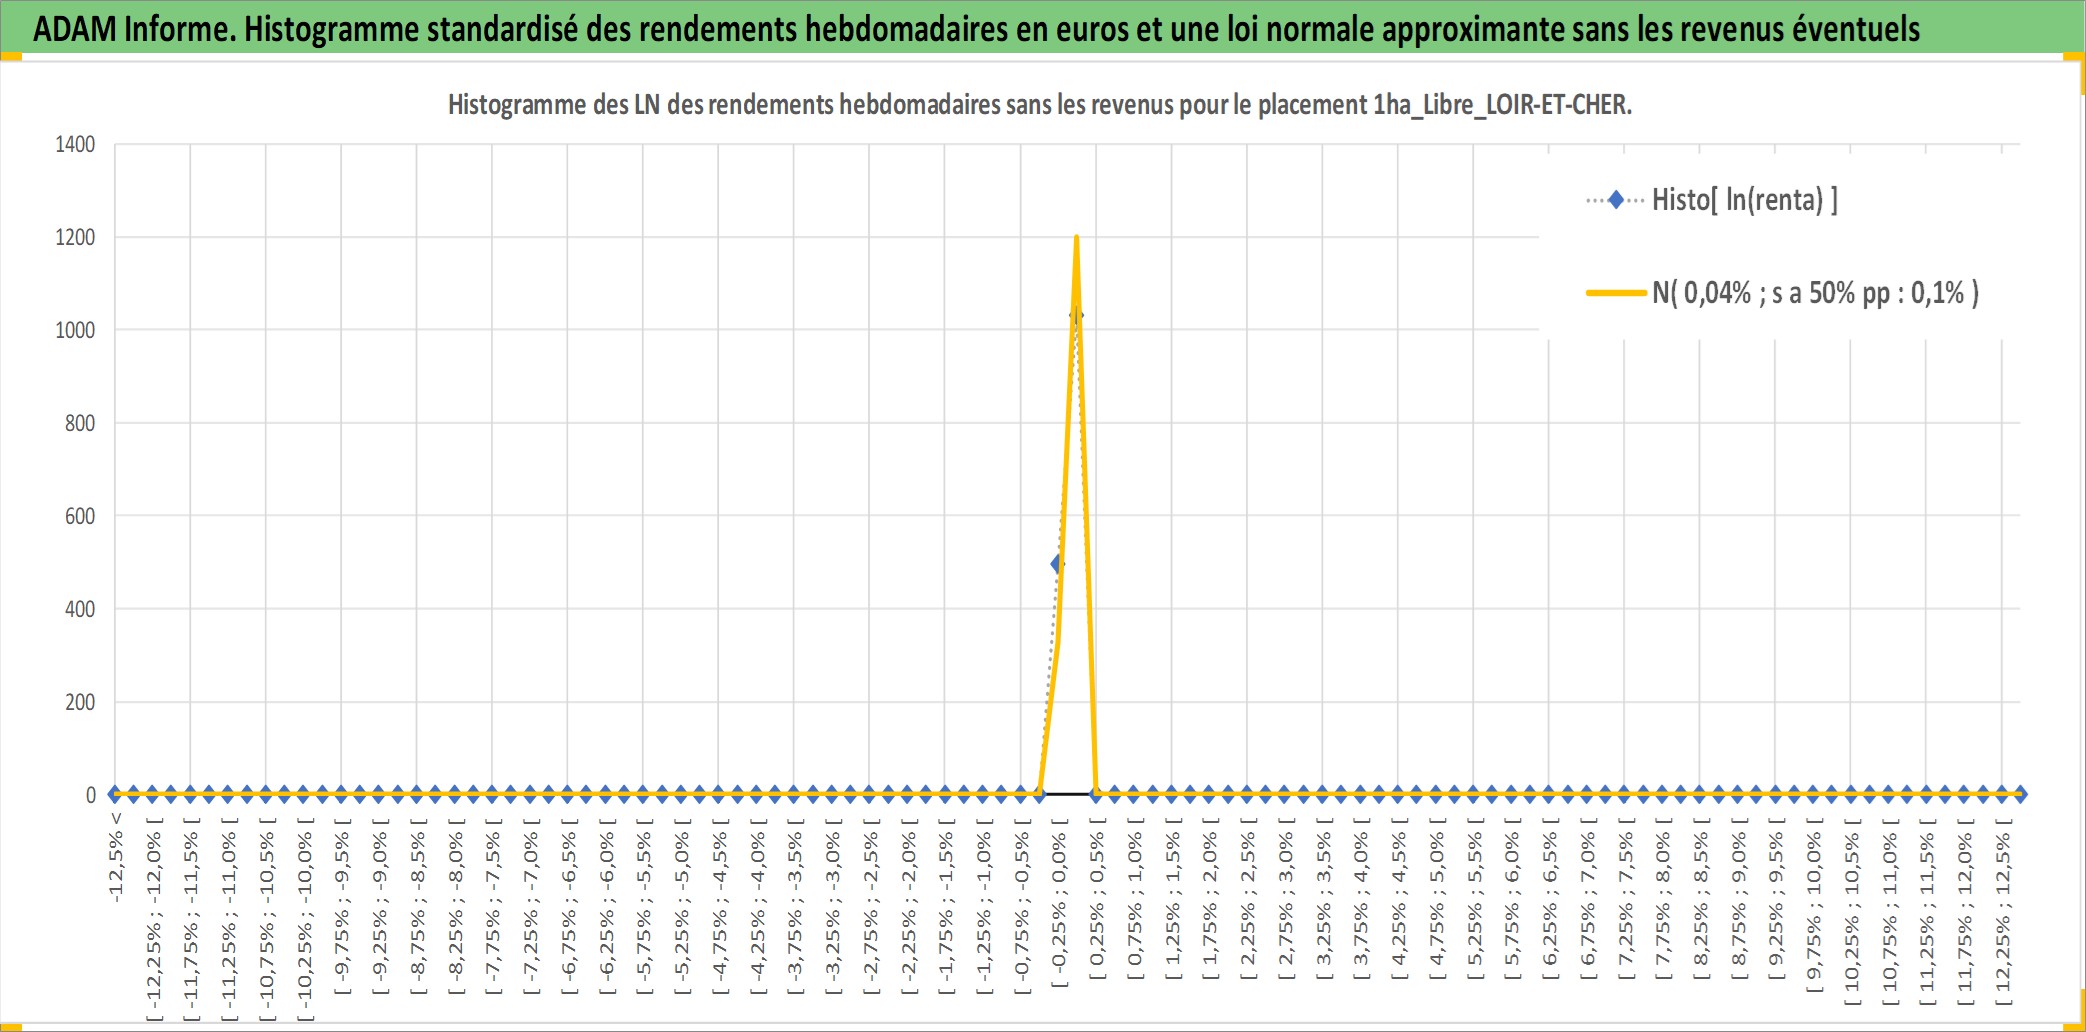Click the x-axis label '[ 7,75% ; 8,0% ['
This screenshot has height=1032, width=2086.
(x=1663, y=899)
